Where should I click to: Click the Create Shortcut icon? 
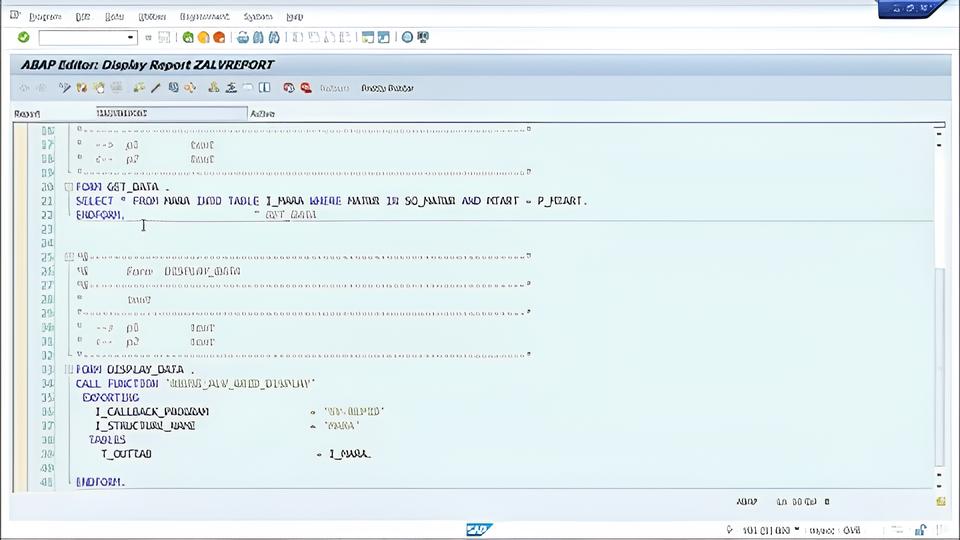(x=383, y=37)
